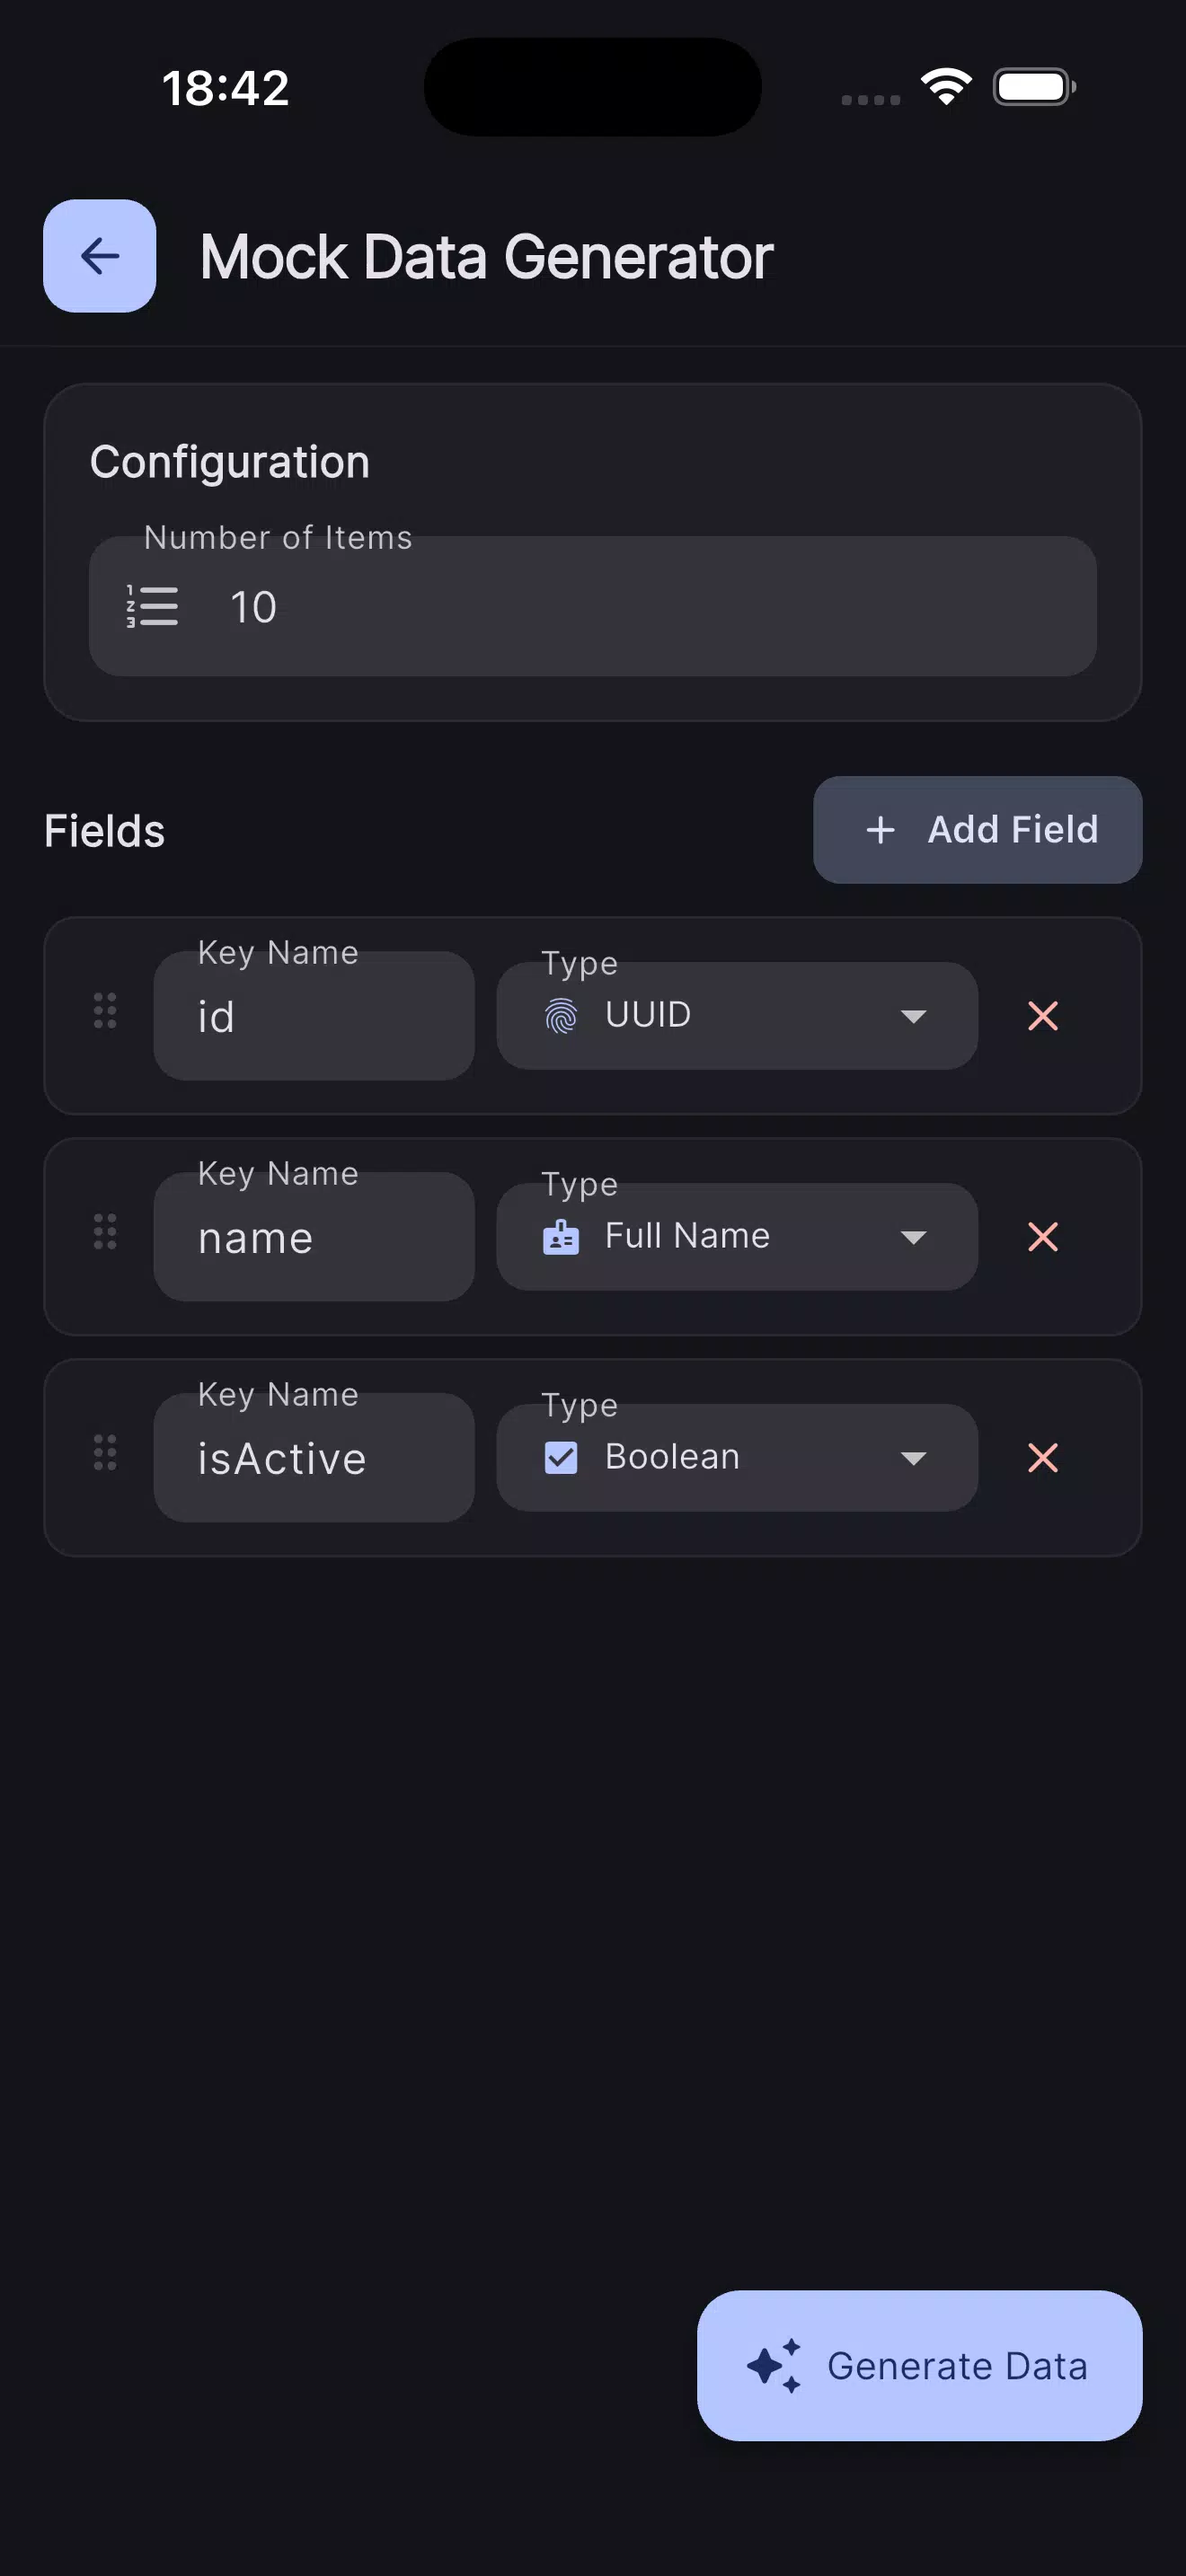Edit the isActive key name field
Image resolution: width=1186 pixels, height=2576 pixels.
click(314, 1458)
